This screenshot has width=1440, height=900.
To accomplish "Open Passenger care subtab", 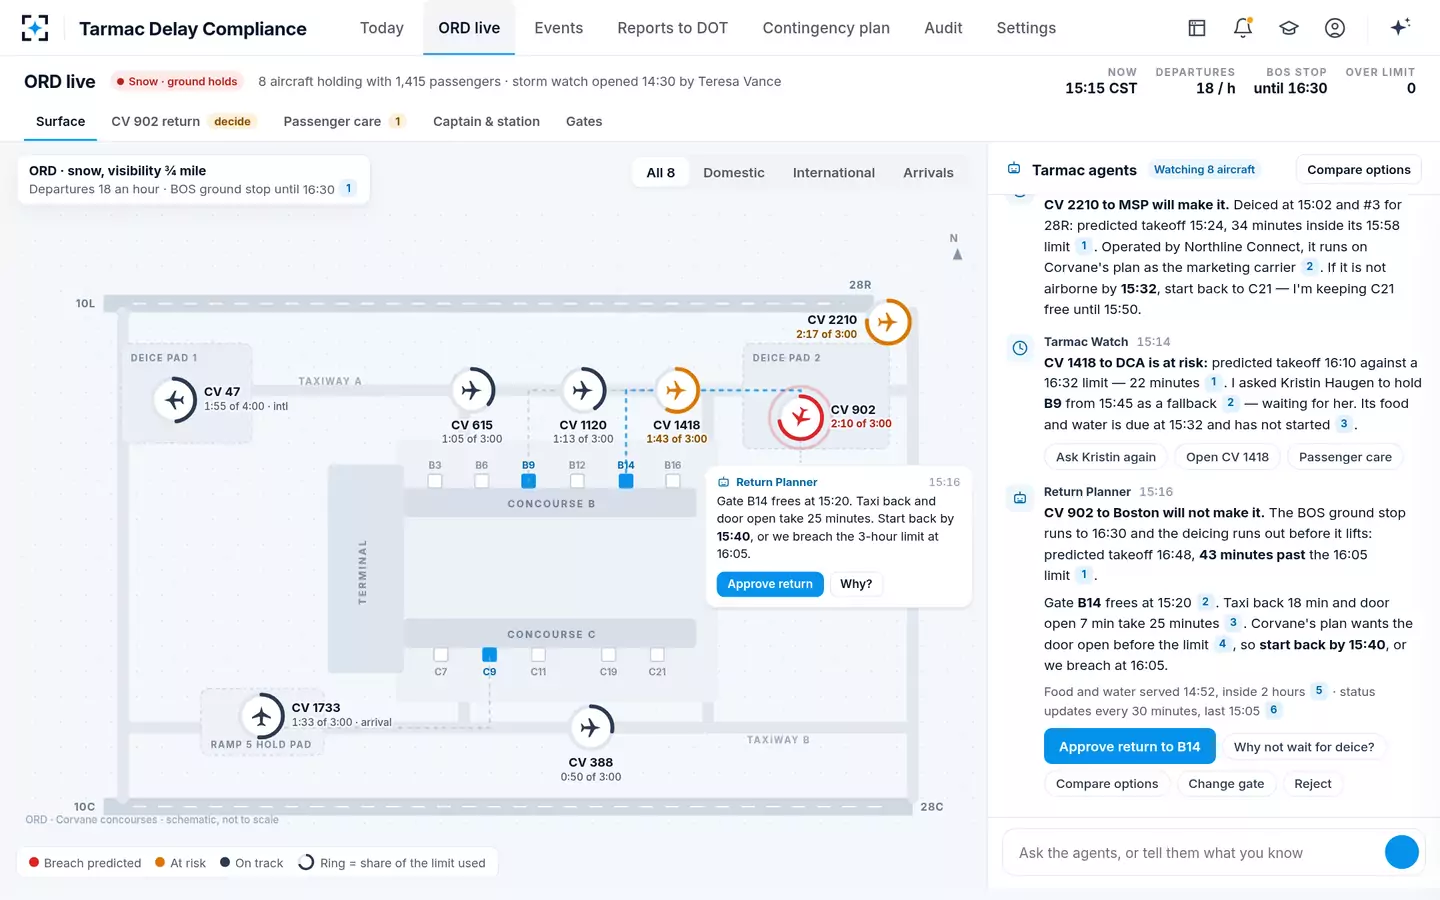I will coord(344,121).
